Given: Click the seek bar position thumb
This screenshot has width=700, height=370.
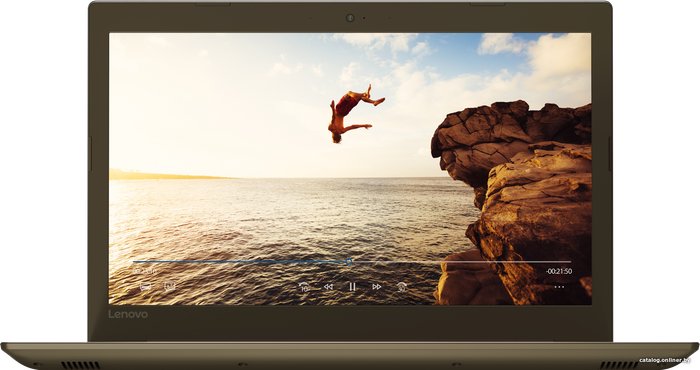Looking at the screenshot, I should tap(349, 262).
